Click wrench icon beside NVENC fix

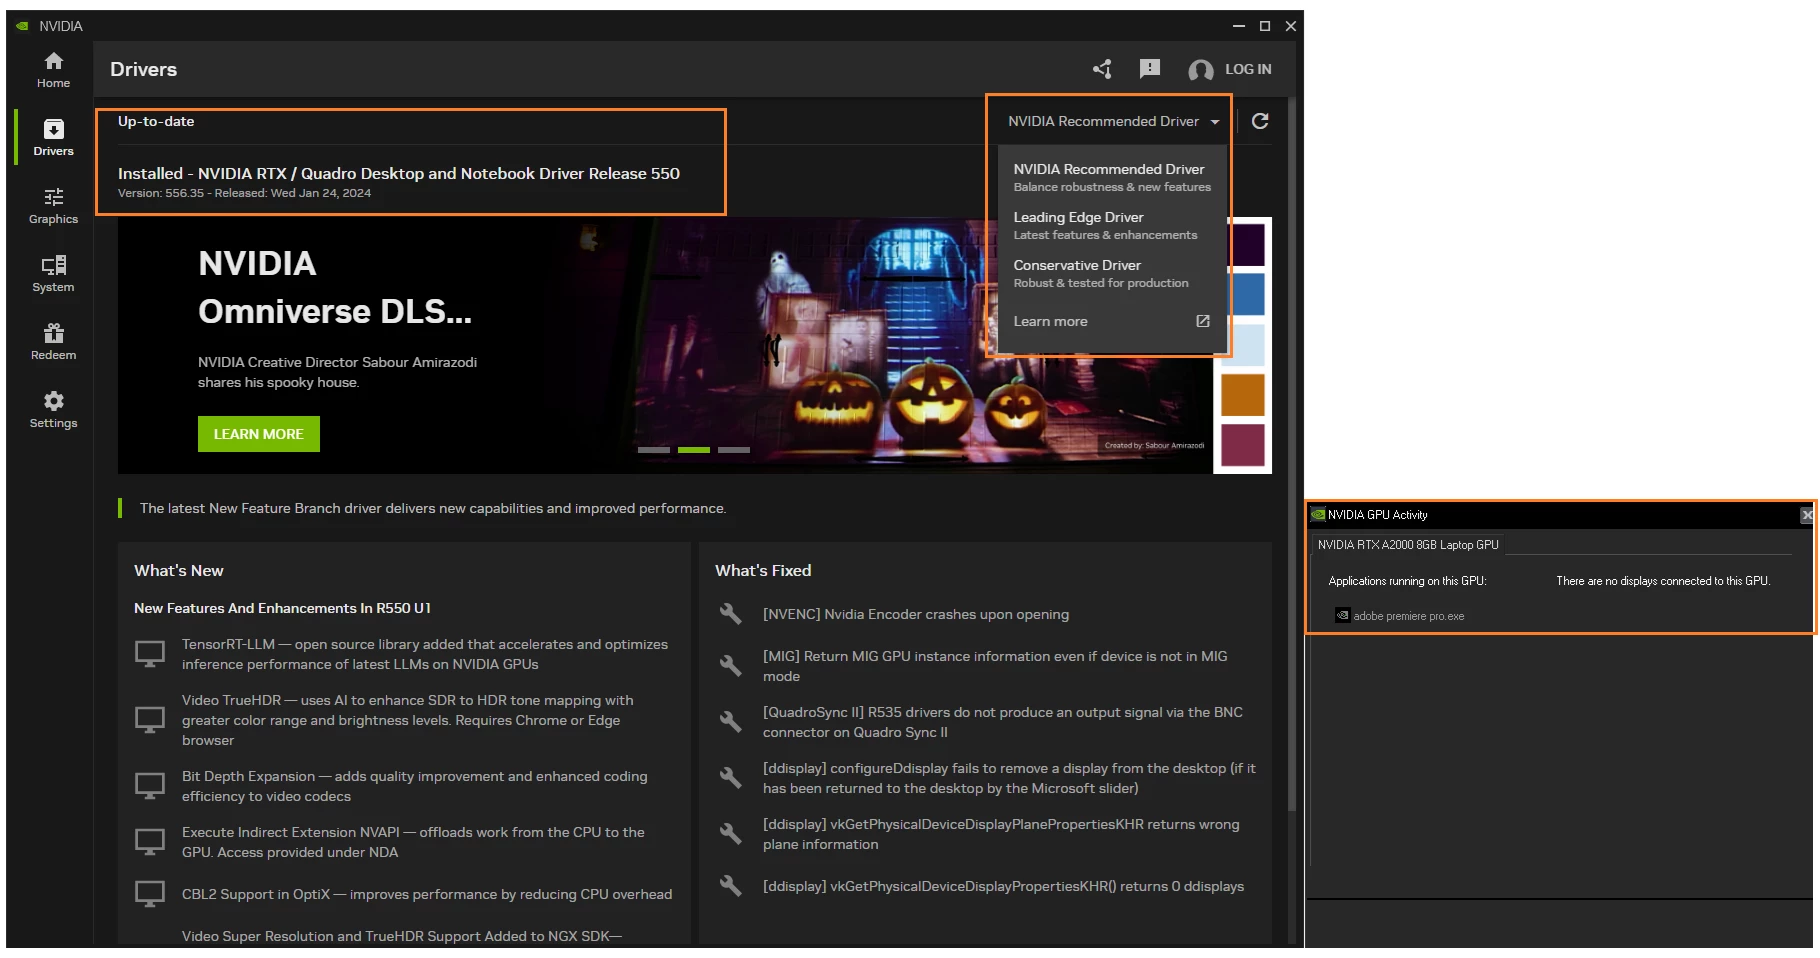pyautogui.click(x=731, y=614)
